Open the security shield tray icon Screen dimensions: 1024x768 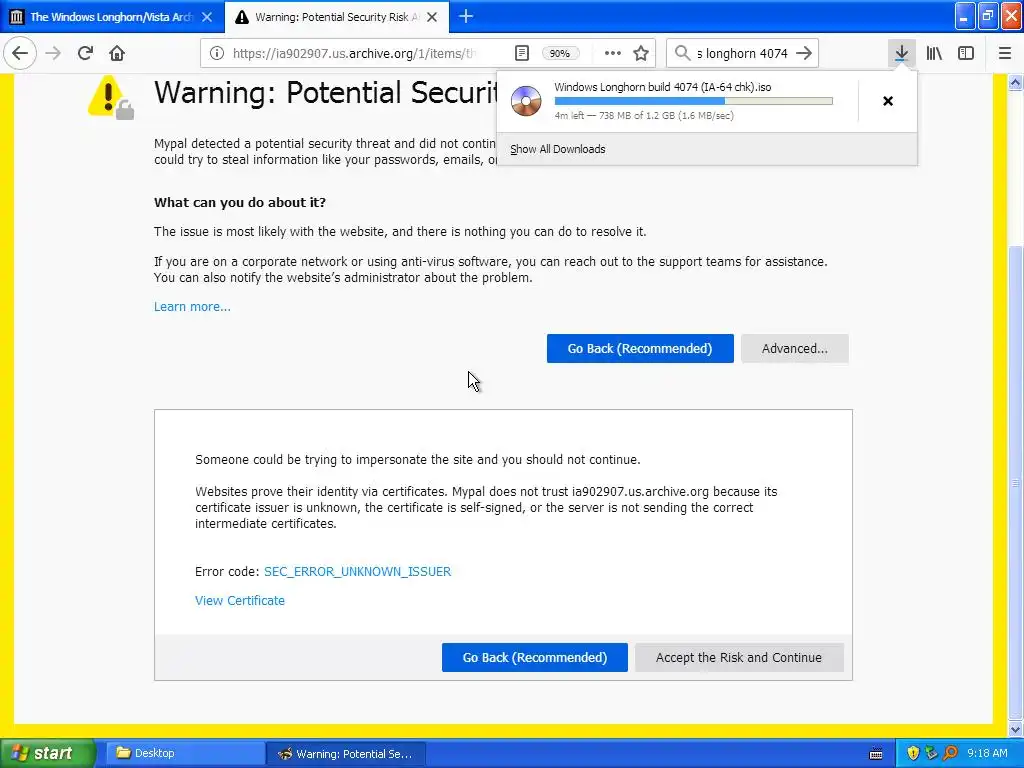point(913,753)
